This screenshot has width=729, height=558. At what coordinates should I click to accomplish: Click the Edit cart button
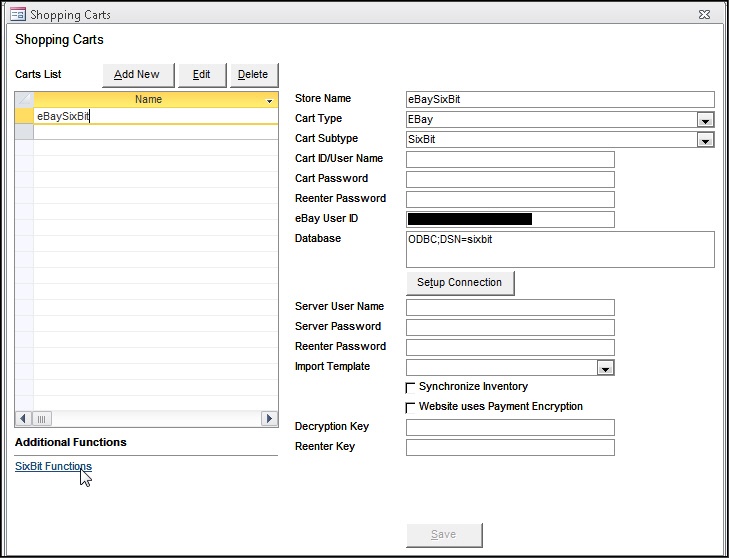pyautogui.click(x=202, y=75)
